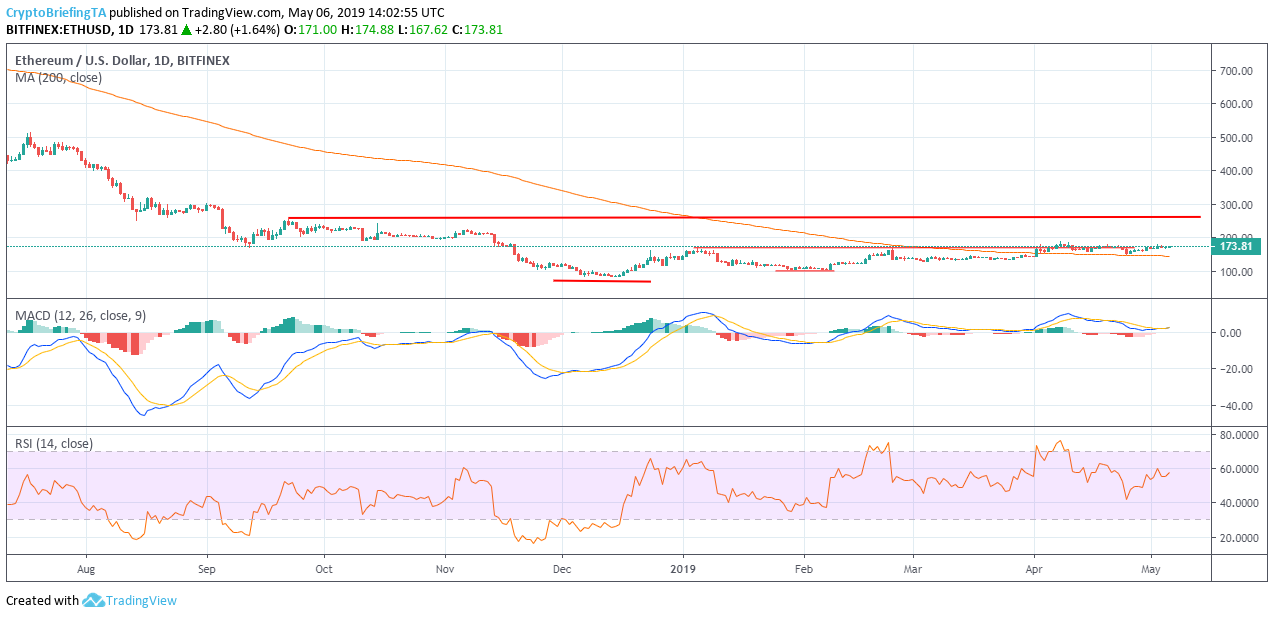
Task: Click the Oct label on time axis
Action: [323, 569]
